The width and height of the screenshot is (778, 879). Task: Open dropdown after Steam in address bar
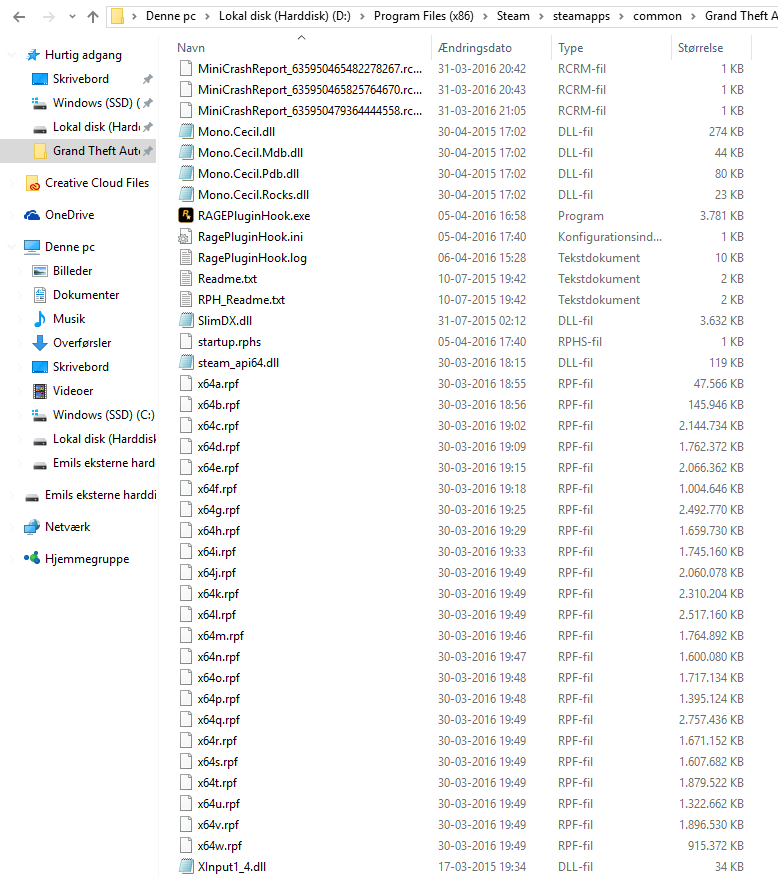(541, 16)
